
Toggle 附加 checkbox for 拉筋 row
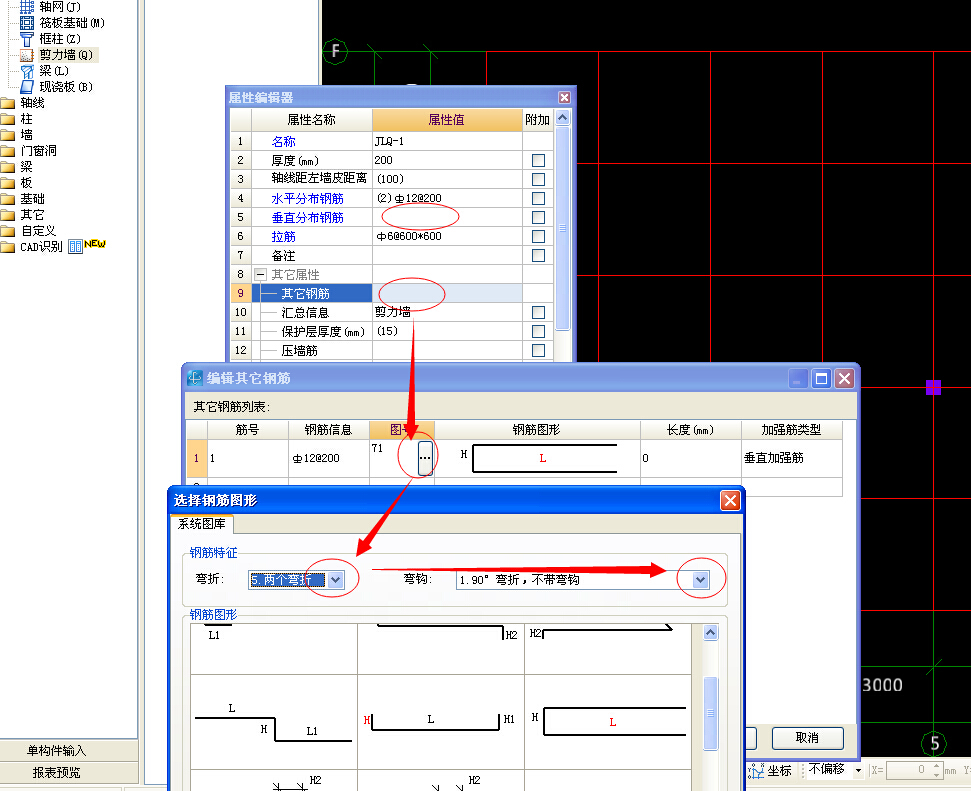coord(538,237)
